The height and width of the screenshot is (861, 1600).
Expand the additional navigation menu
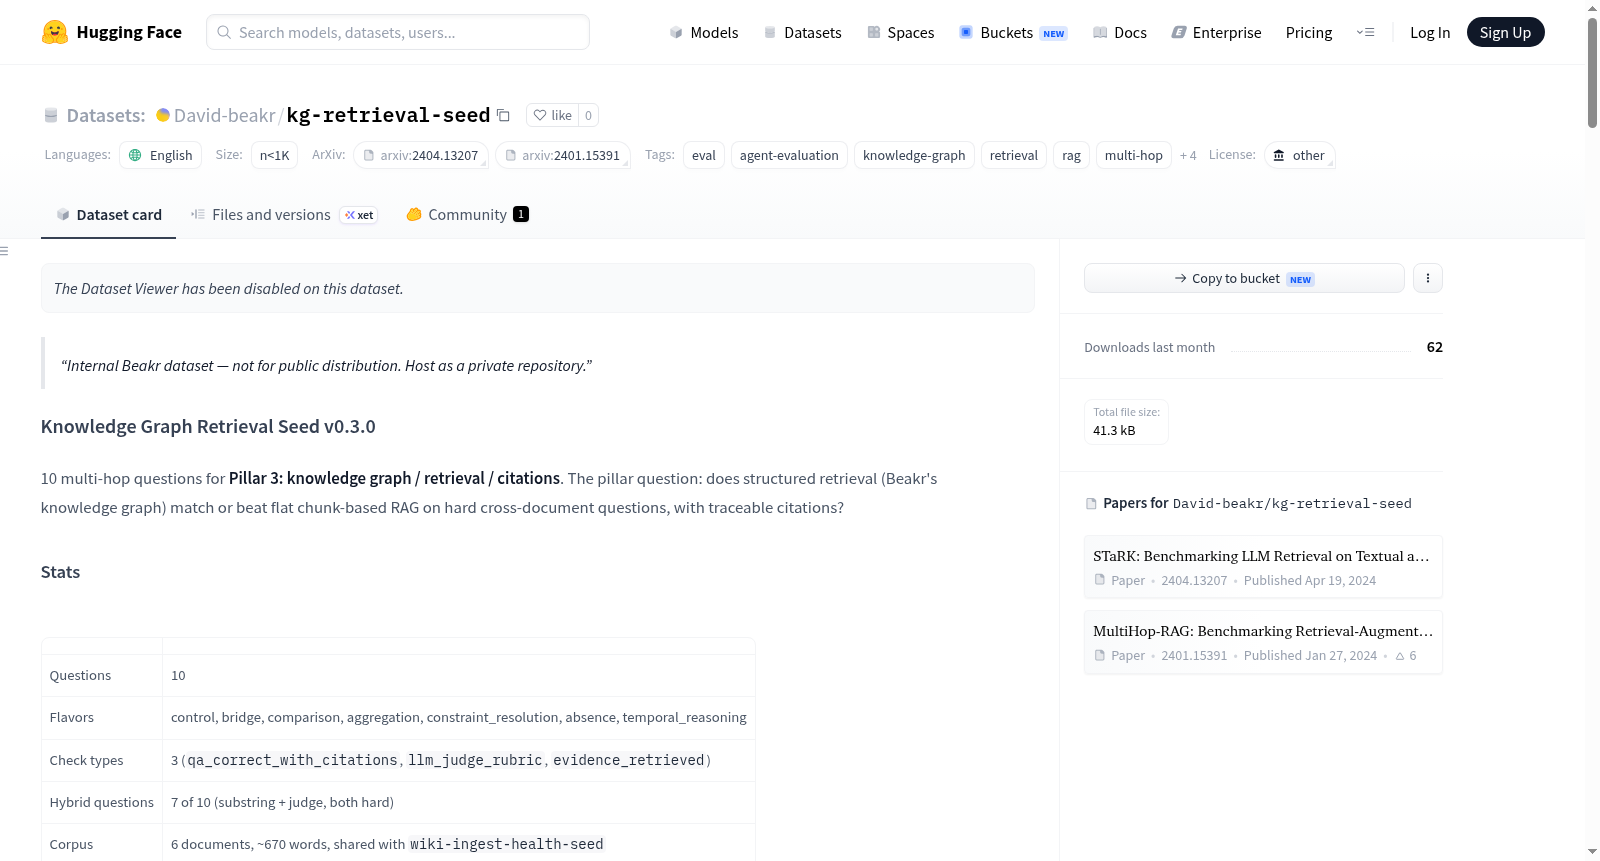[x=1365, y=32]
